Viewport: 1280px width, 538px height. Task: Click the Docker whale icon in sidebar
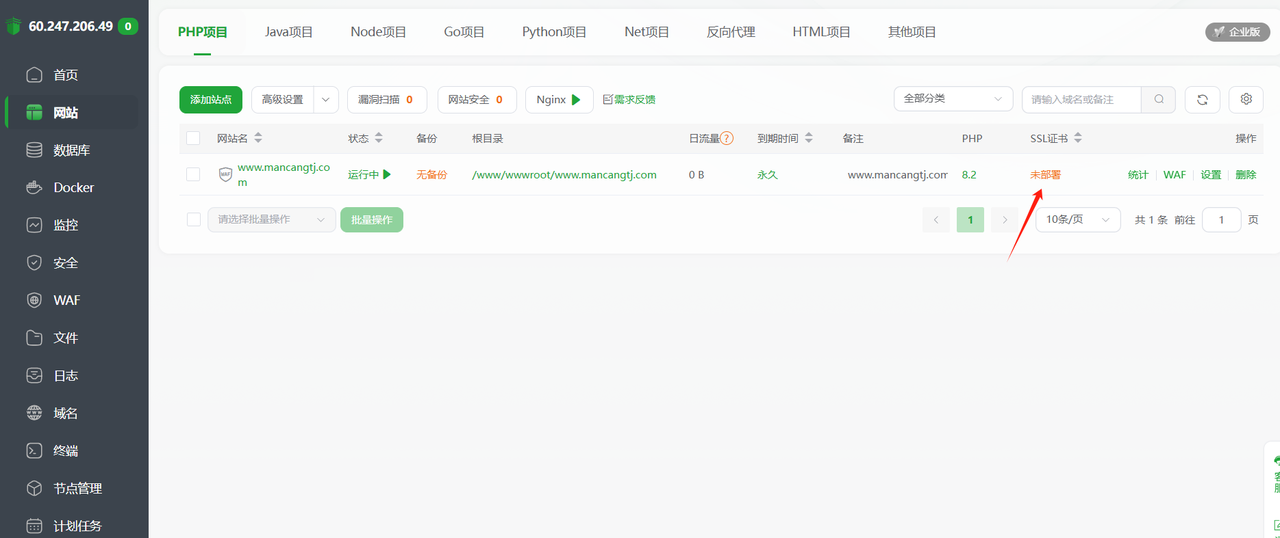click(x=35, y=188)
